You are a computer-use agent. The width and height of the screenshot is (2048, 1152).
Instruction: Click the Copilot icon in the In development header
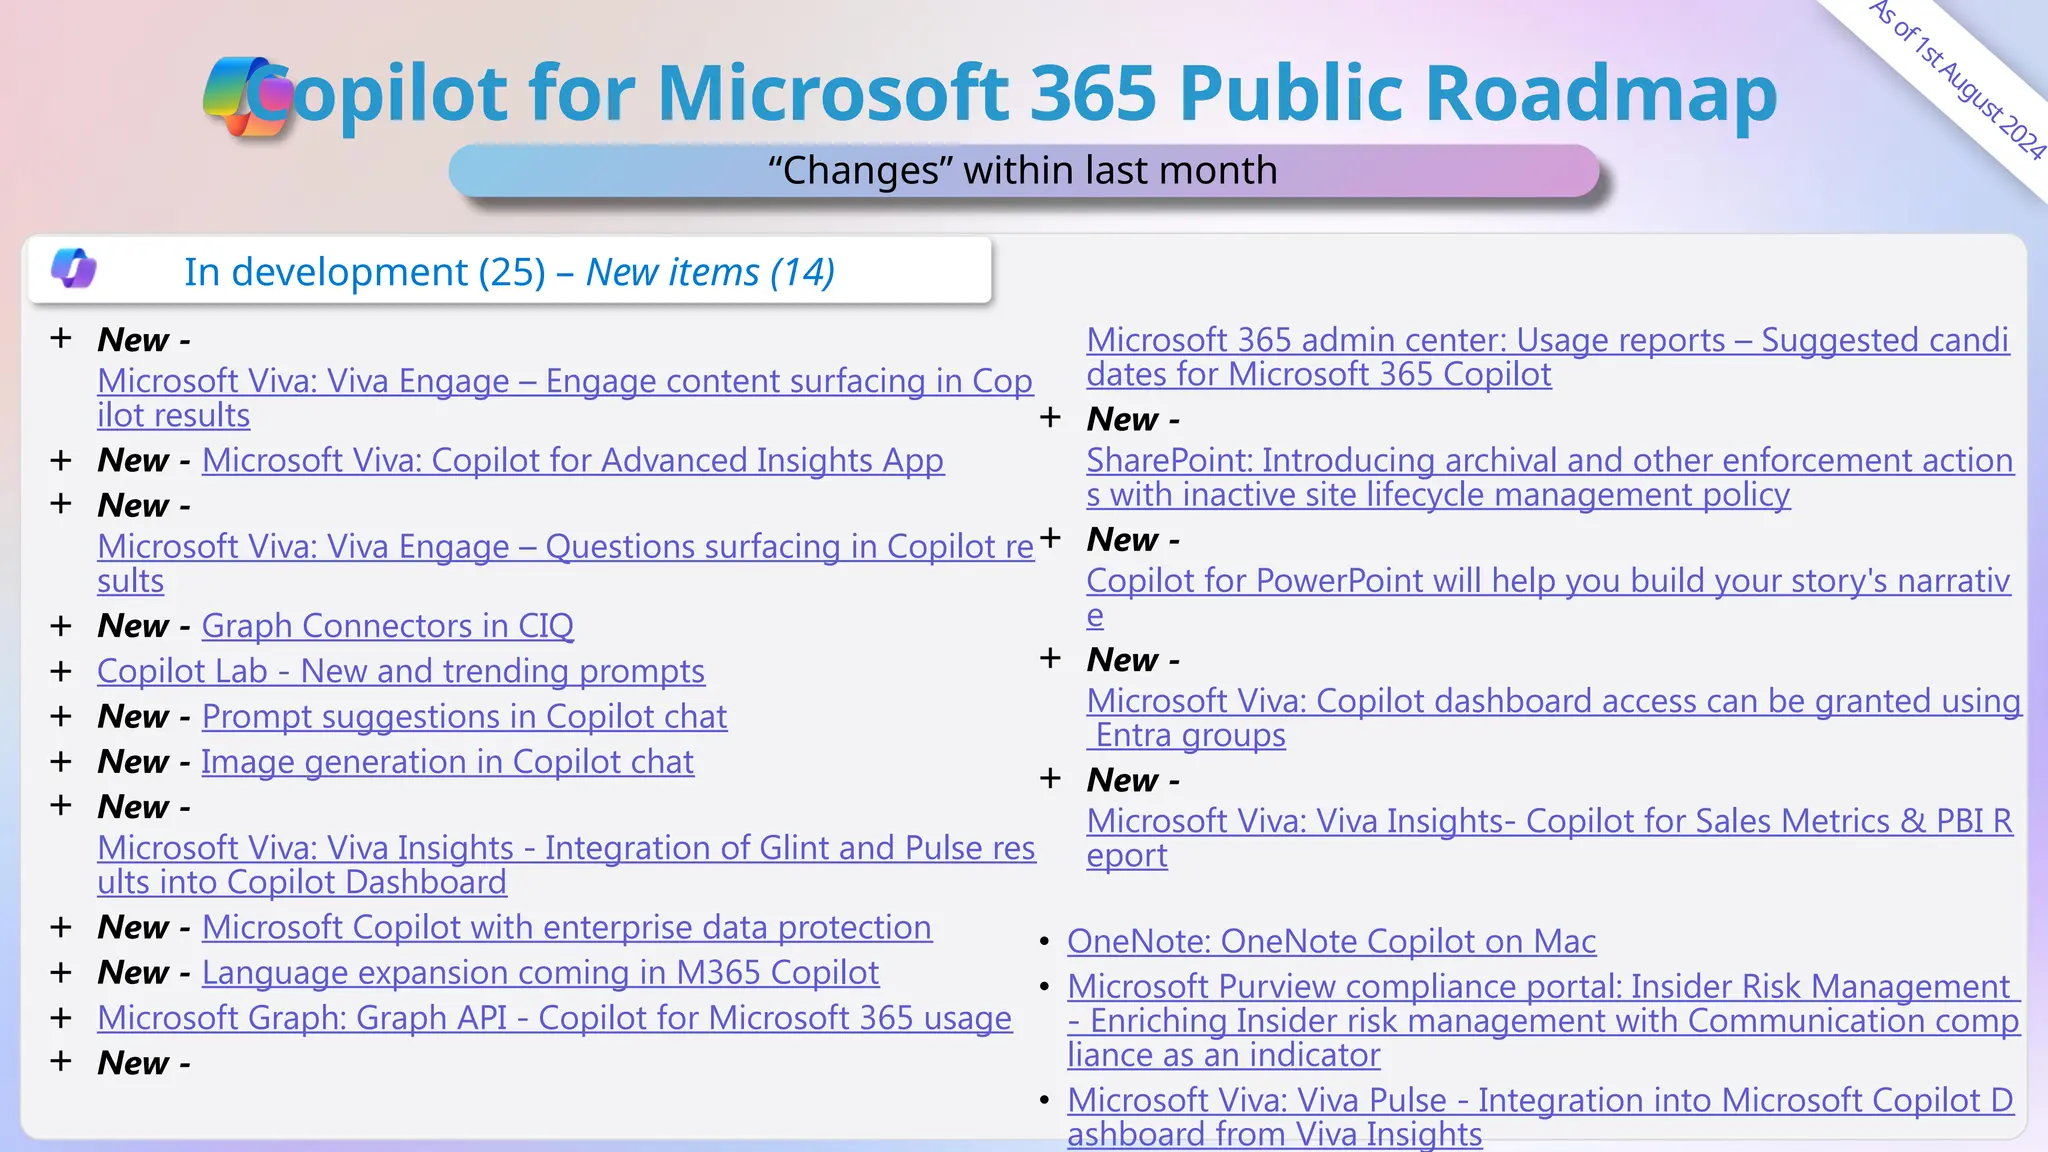pyautogui.click(x=74, y=268)
